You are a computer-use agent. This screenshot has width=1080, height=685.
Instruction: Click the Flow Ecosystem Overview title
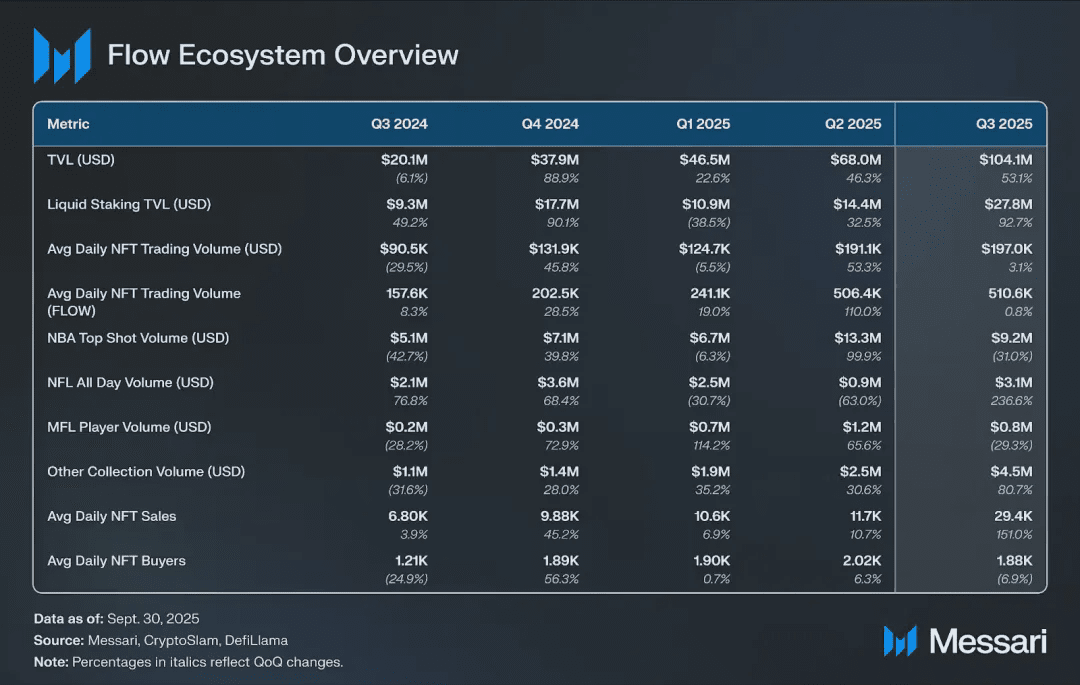tap(283, 55)
